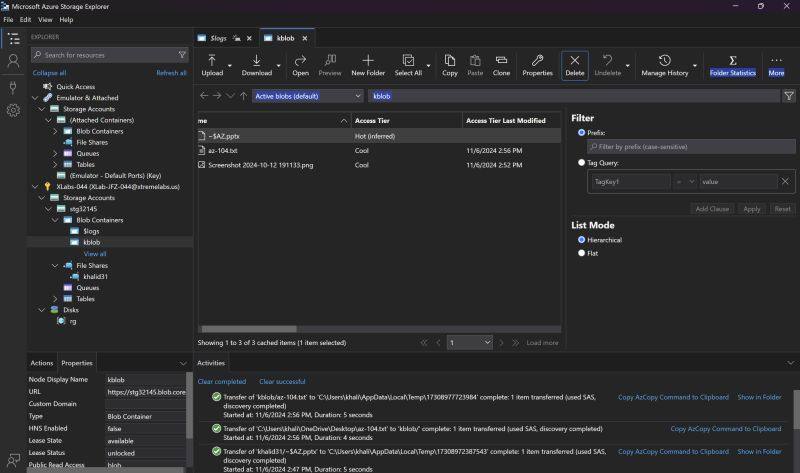800x473 pixels.
Task: Switch to the Properties tab
Action: 77,363
